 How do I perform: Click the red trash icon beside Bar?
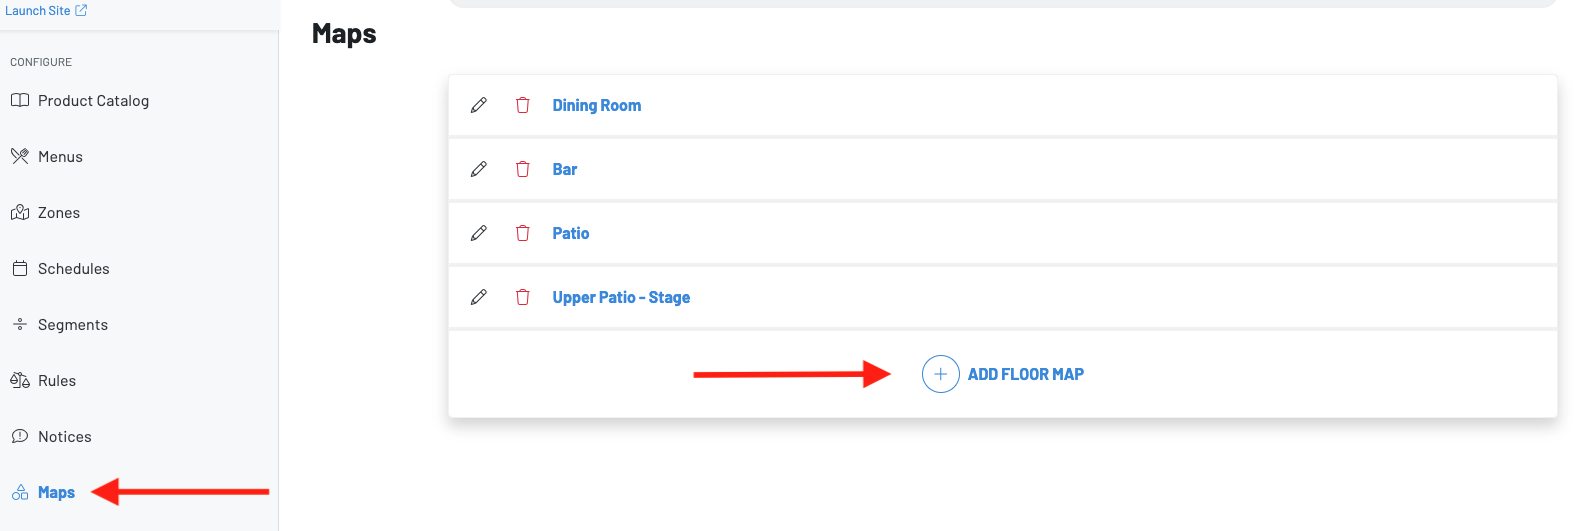[522, 169]
